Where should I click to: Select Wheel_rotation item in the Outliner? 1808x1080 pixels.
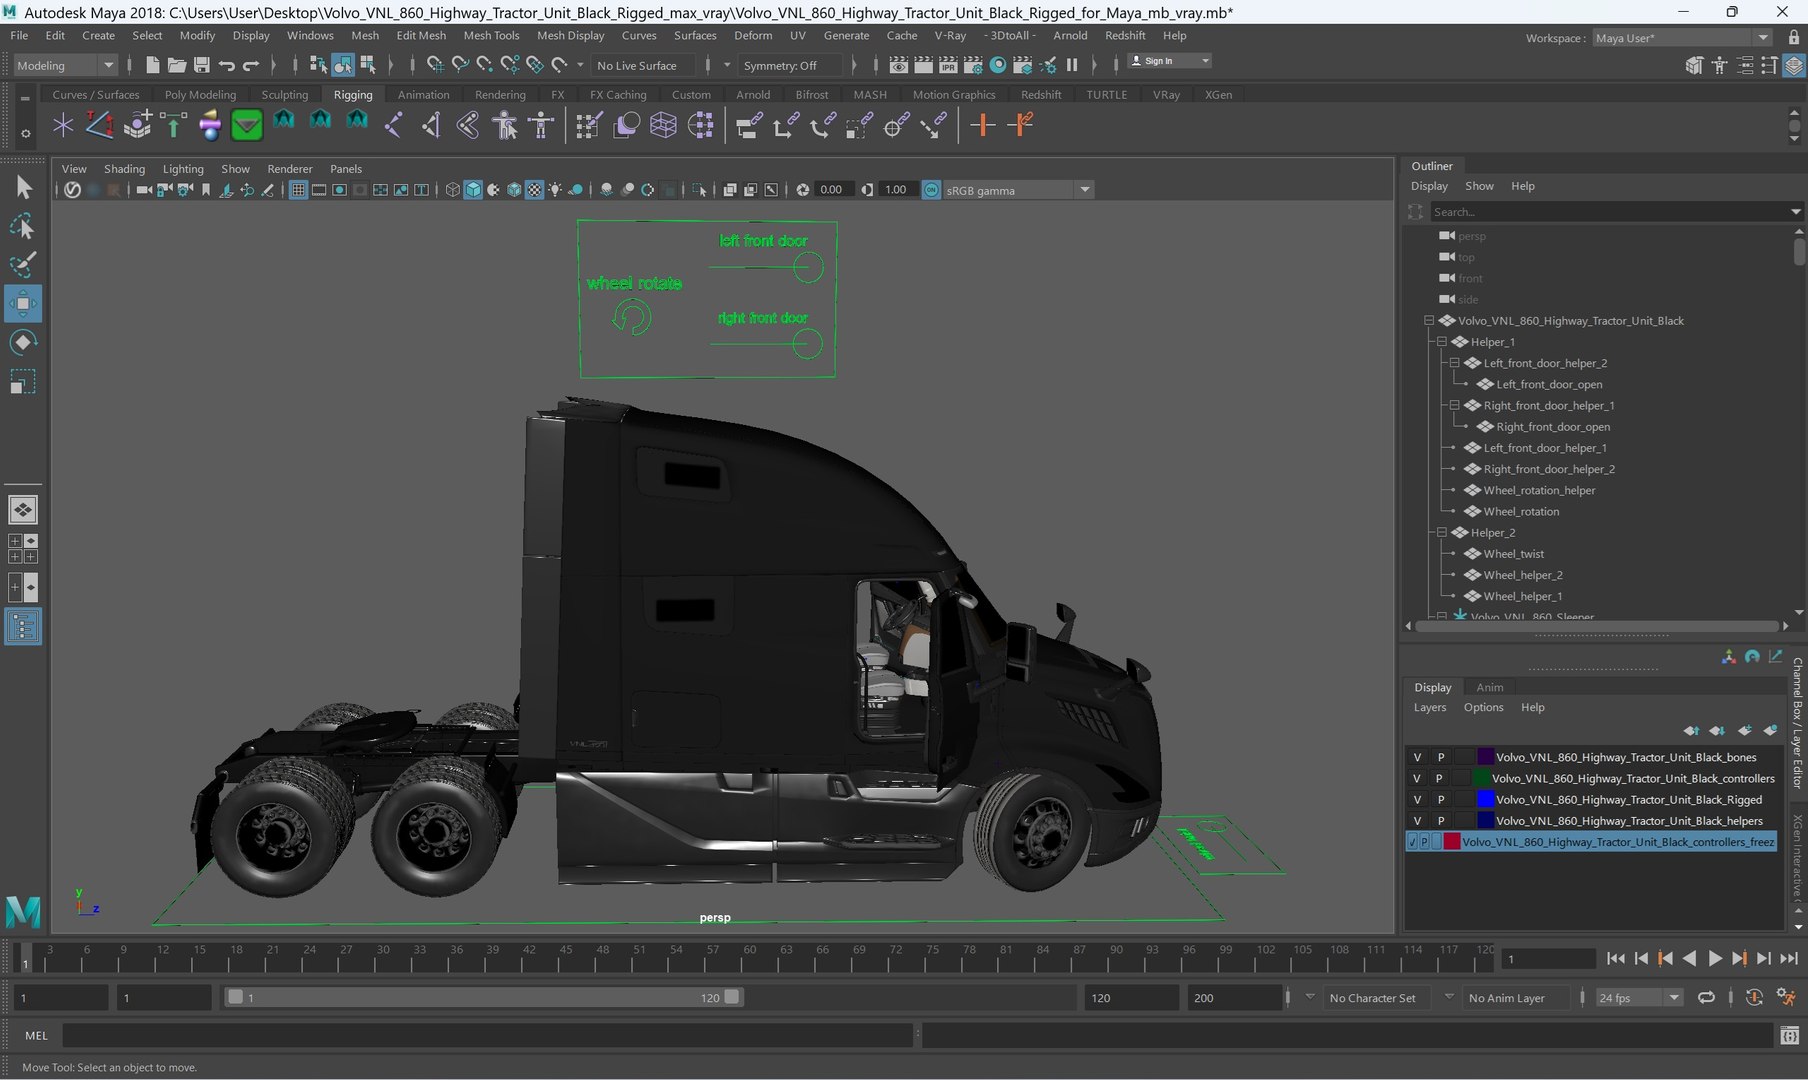(1521, 511)
